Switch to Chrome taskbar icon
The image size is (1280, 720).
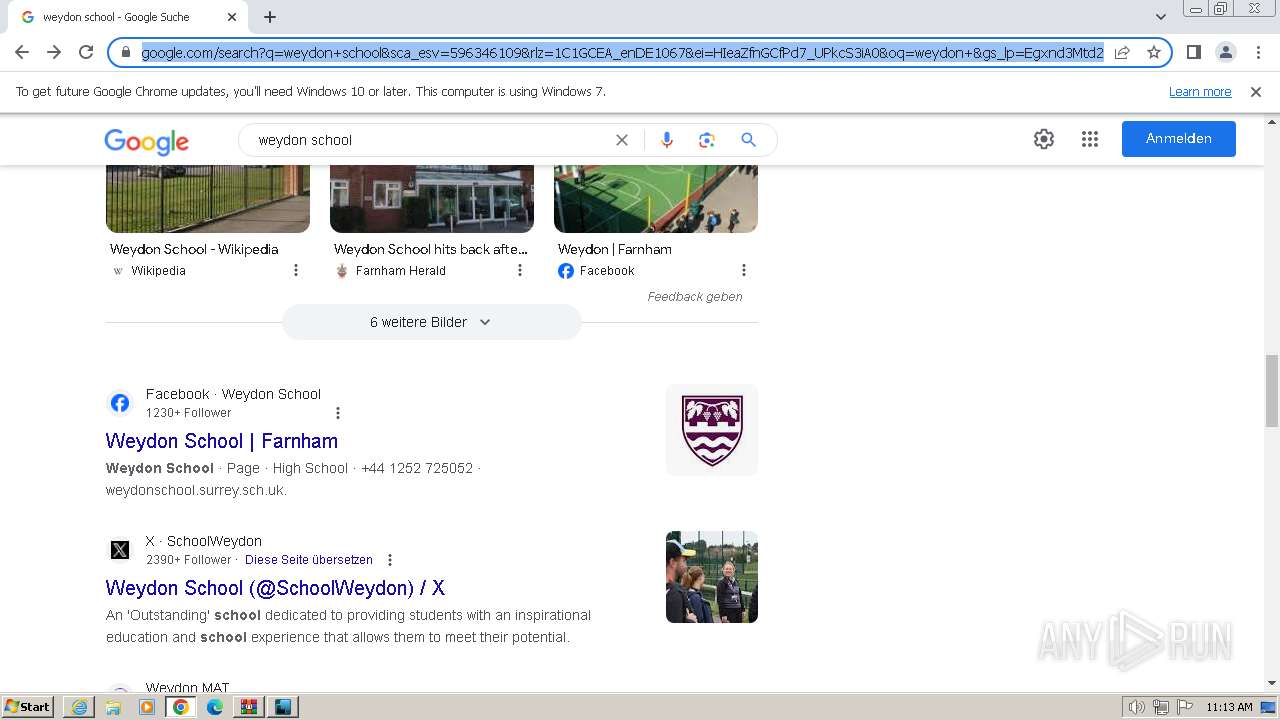[x=181, y=707]
